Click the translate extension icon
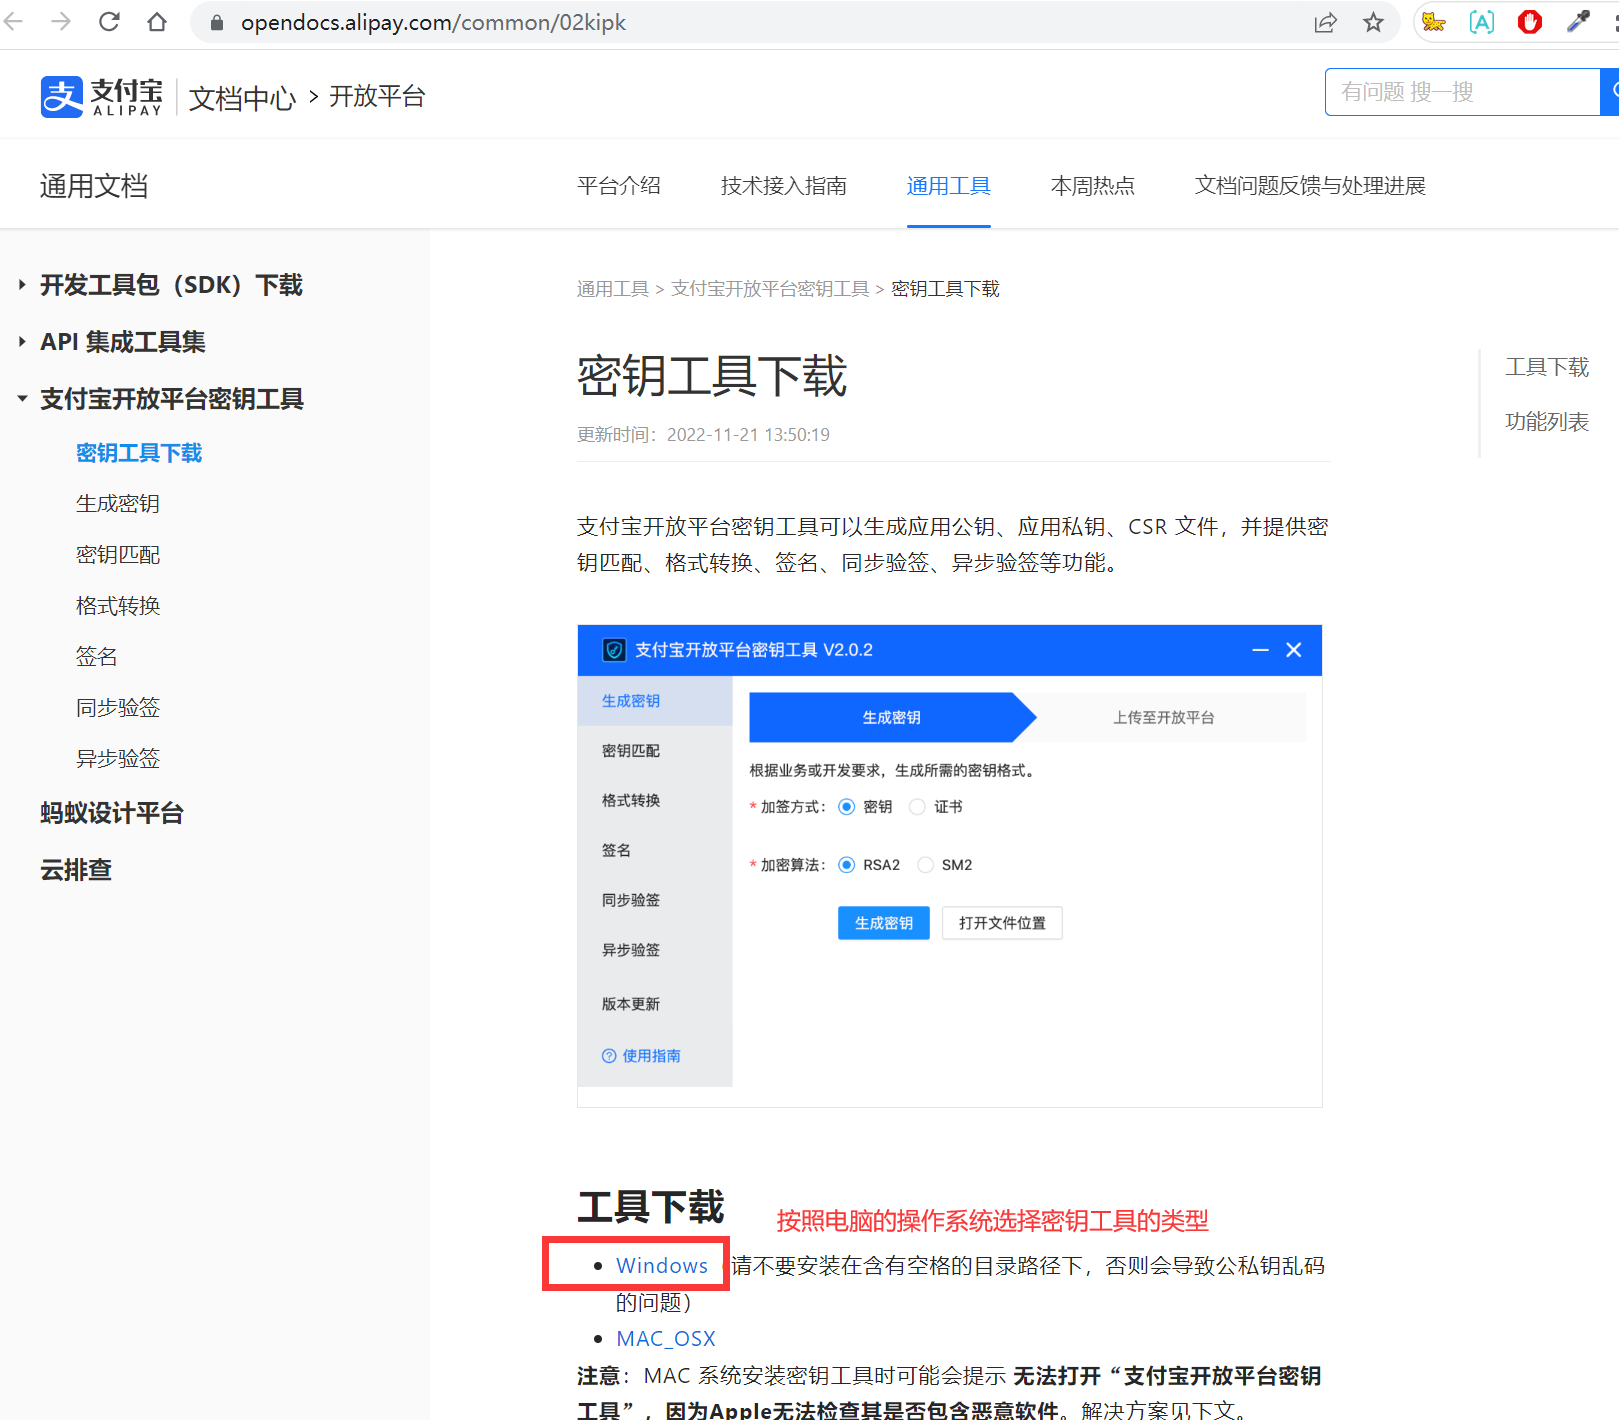Image resolution: width=1619 pixels, height=1420 pixels. click(1481, 22)
